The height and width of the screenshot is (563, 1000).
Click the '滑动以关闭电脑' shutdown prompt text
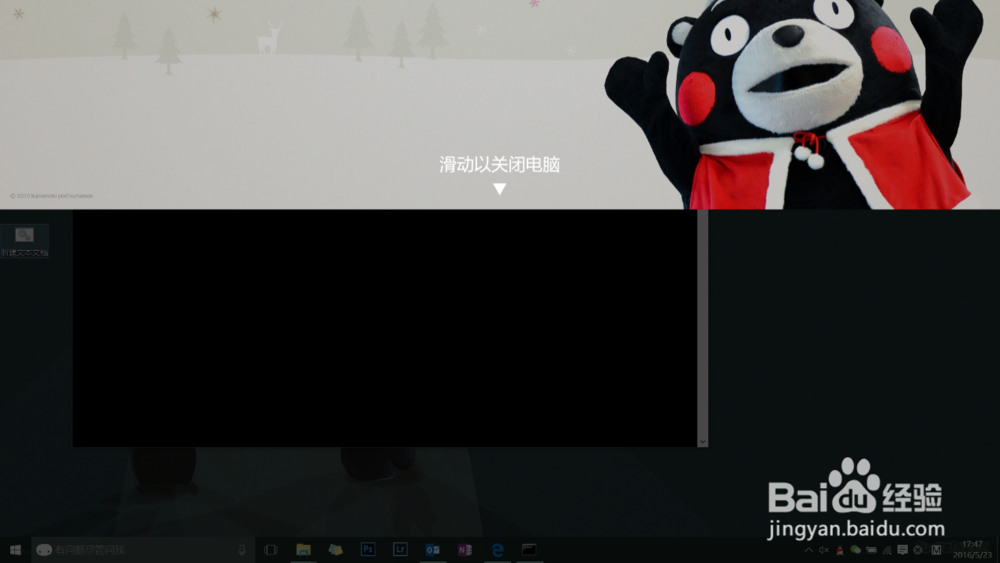pos(499,165)
